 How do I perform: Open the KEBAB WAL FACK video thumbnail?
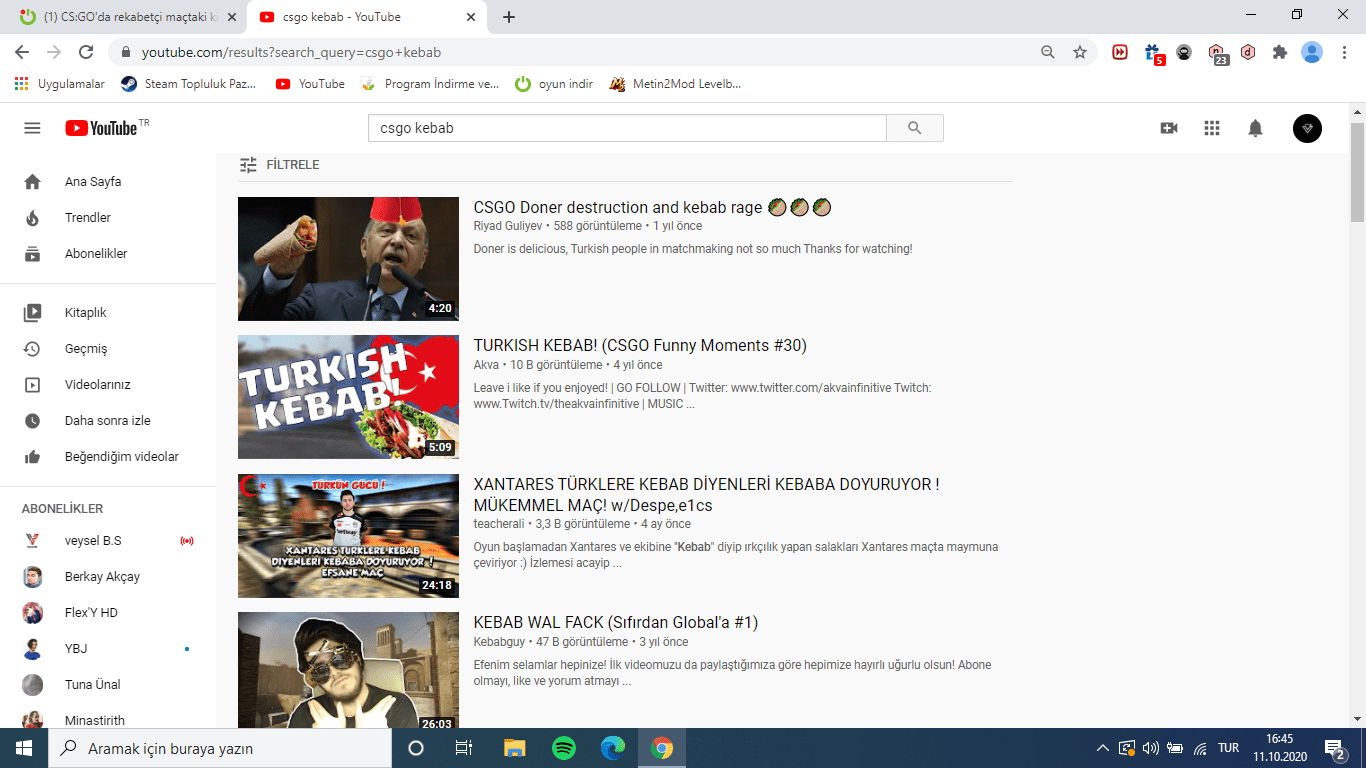348,670
